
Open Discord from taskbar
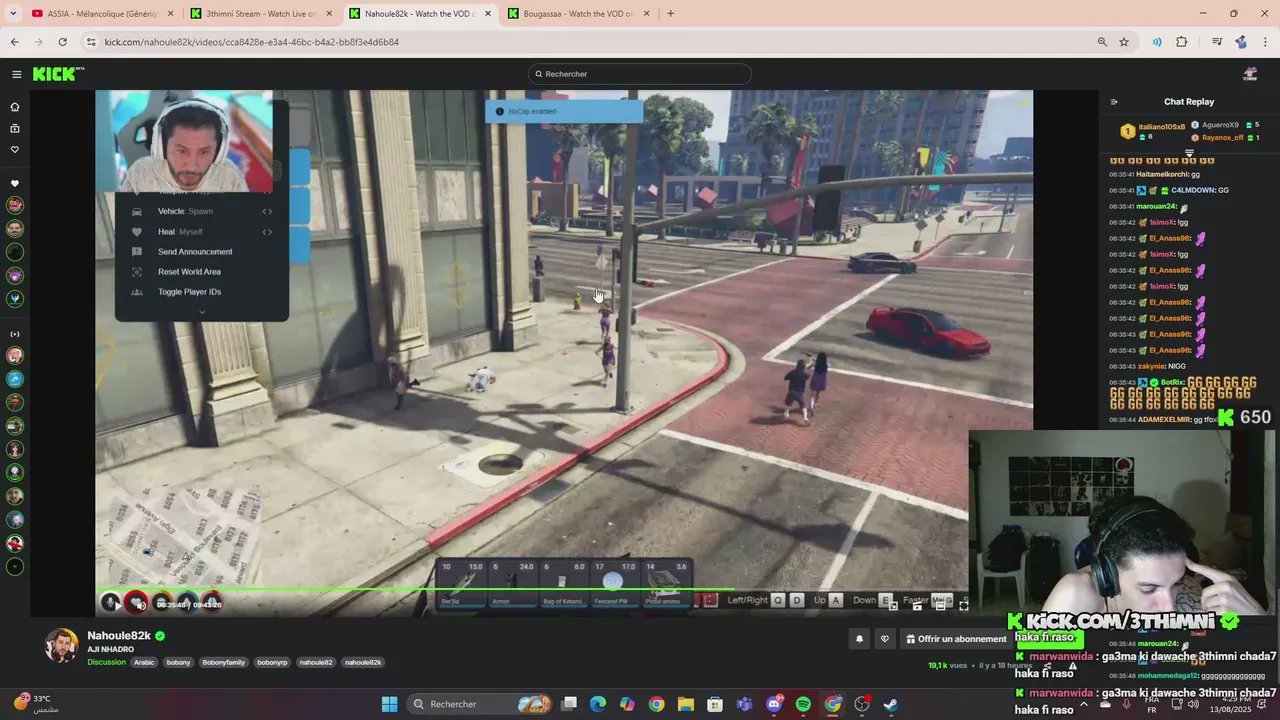[774, 704]
